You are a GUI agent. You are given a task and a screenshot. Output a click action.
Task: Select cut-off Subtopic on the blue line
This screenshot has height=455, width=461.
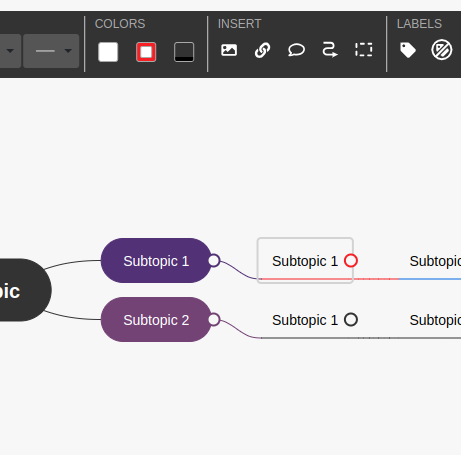point(435,261)
